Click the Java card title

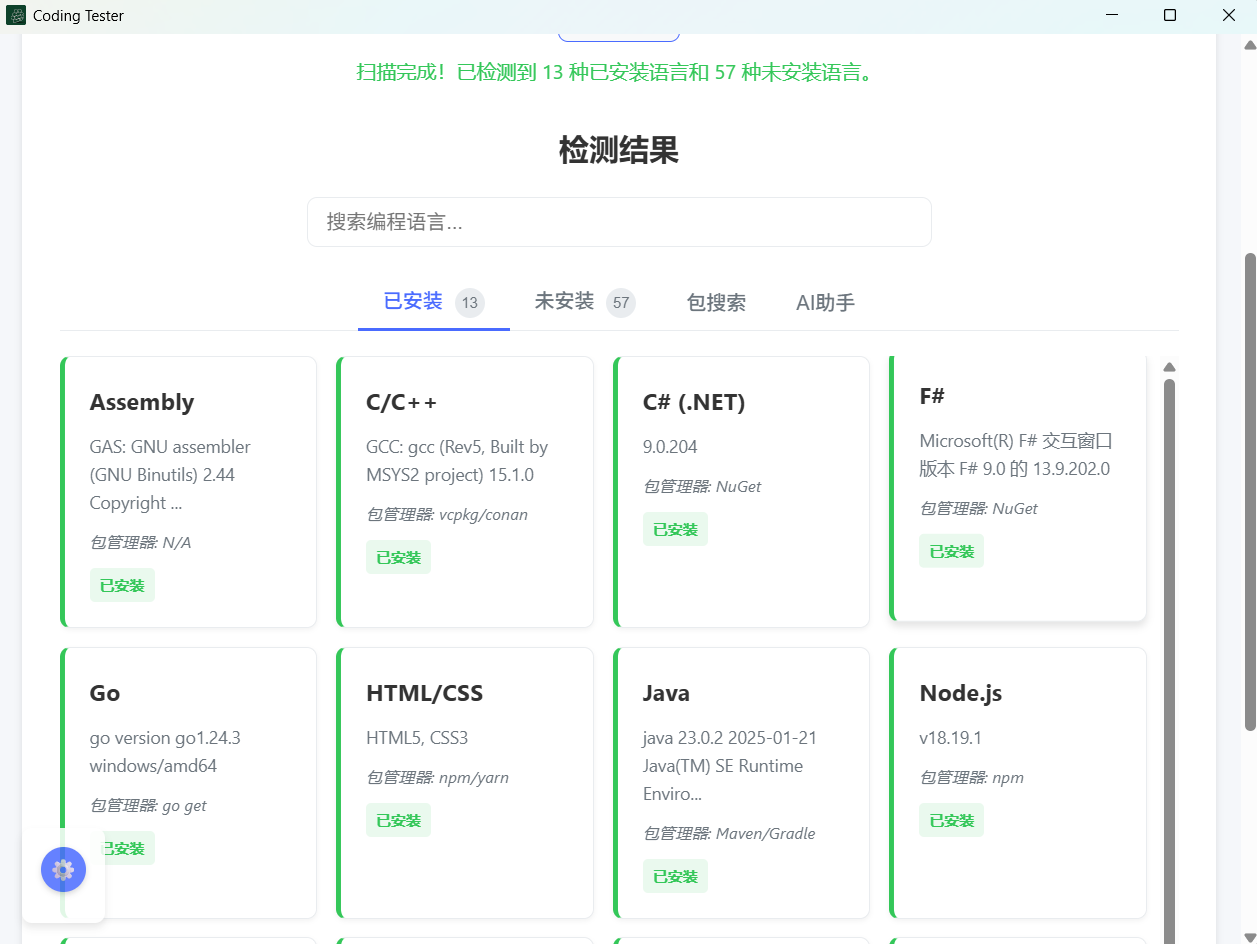click(x=666, y=693)
